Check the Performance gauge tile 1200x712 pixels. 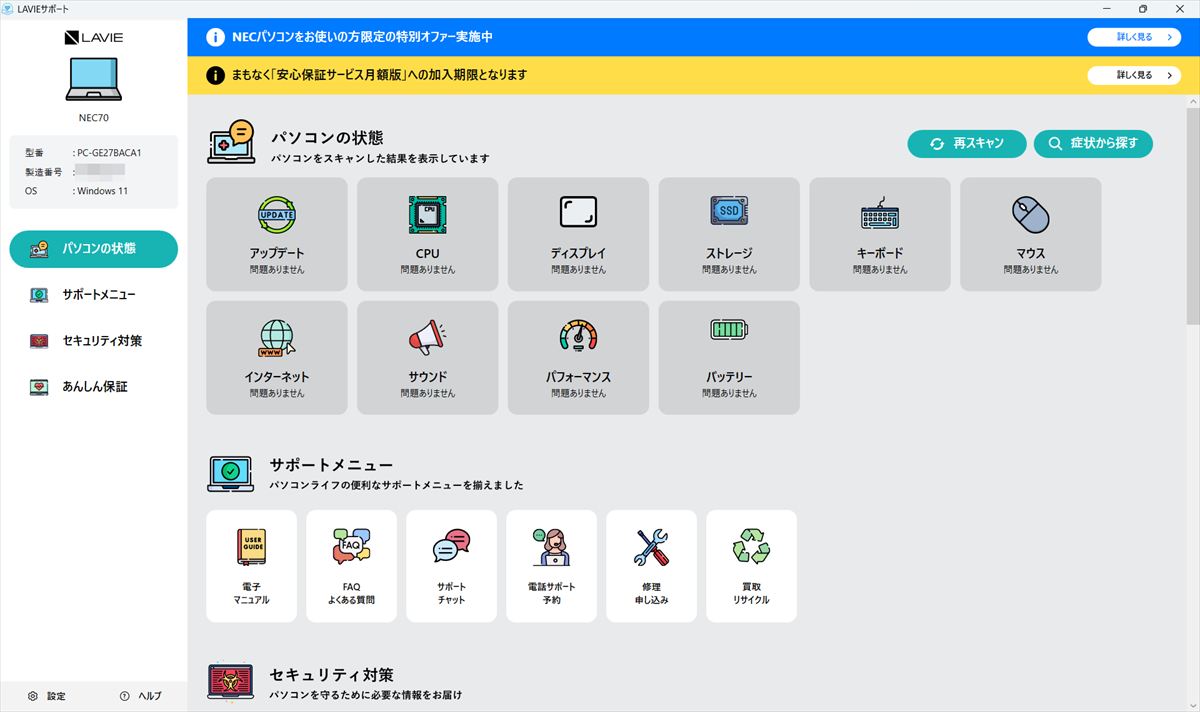578,358
